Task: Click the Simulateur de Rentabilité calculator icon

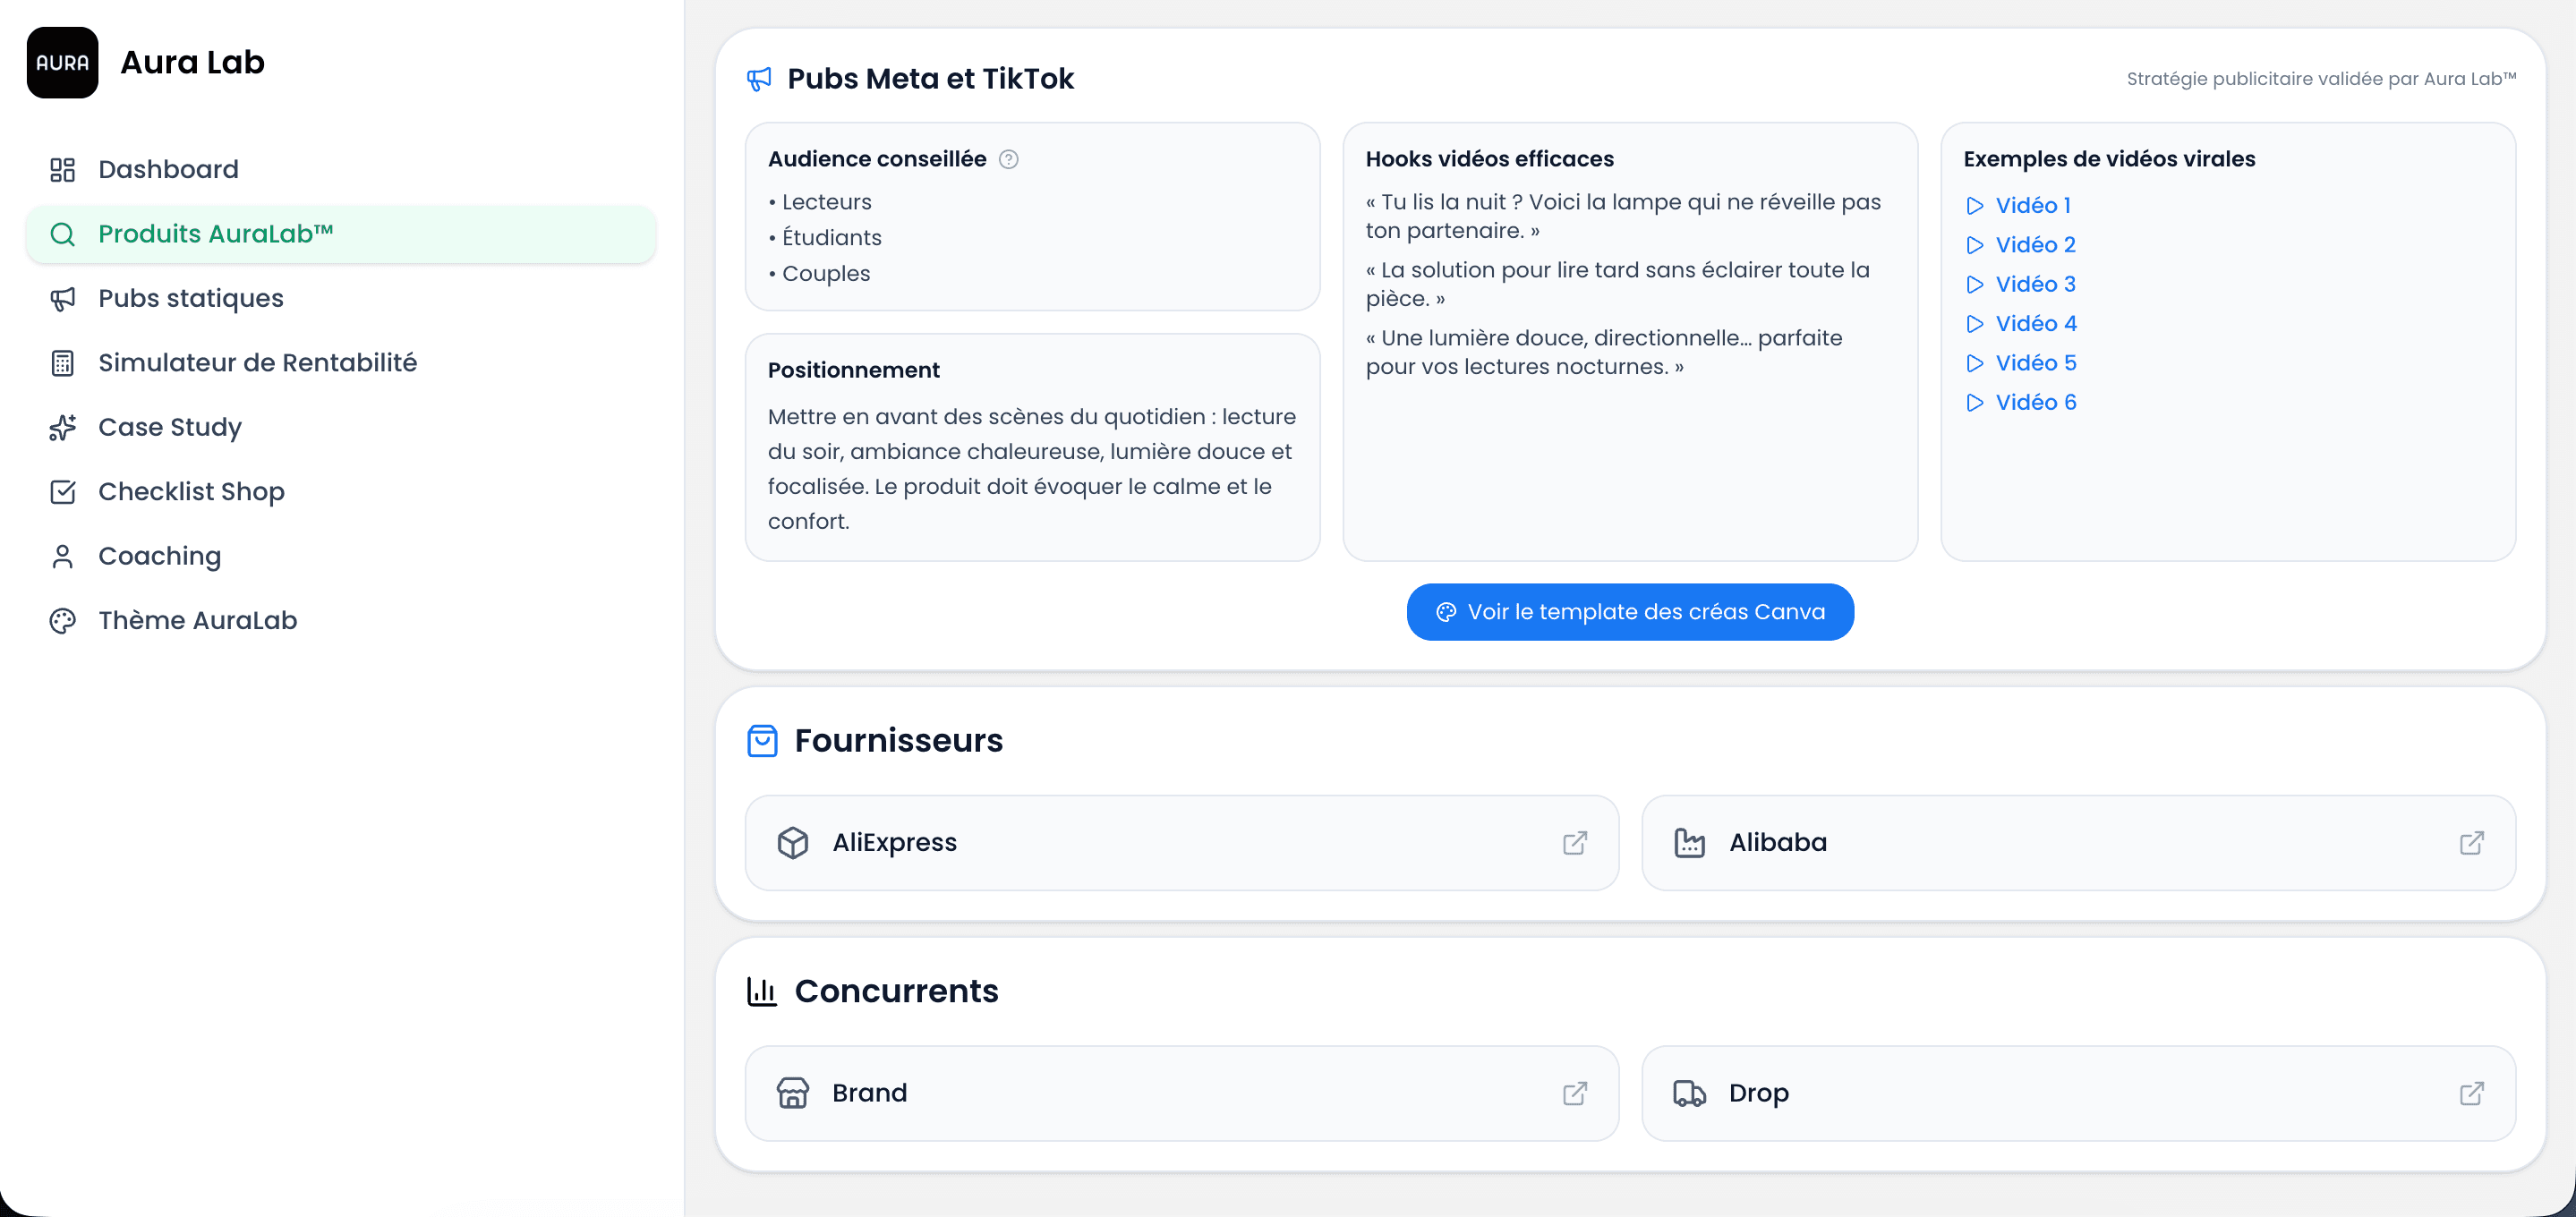Action: point(62,363)
